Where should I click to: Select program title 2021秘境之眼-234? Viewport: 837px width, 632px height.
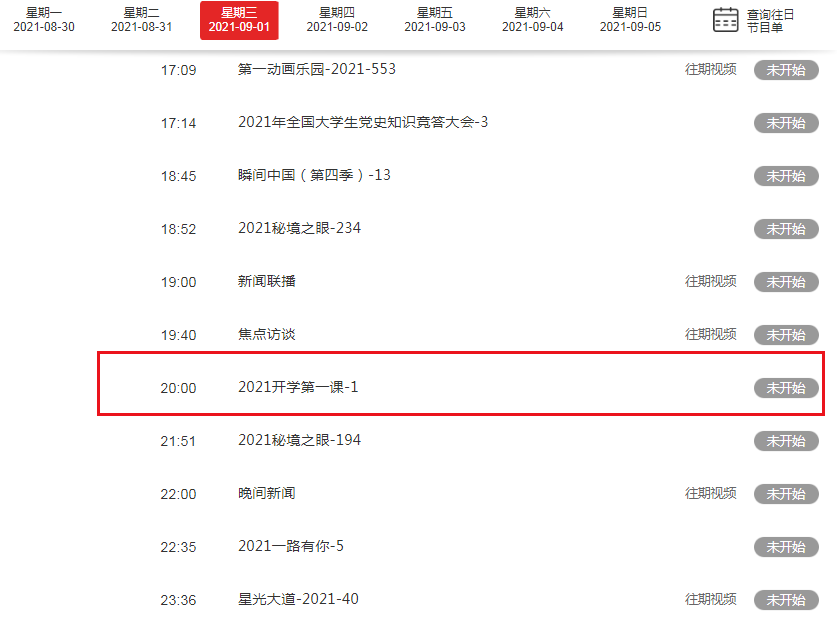coord(299,228)
